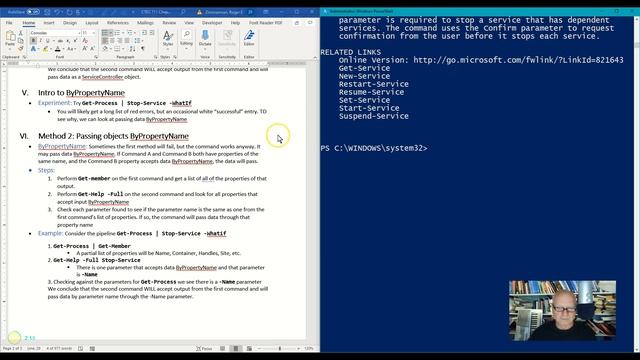Viewport: 640px width, 360px height.
Task: Click word count in status bar
Action: [x=59, y=349]
